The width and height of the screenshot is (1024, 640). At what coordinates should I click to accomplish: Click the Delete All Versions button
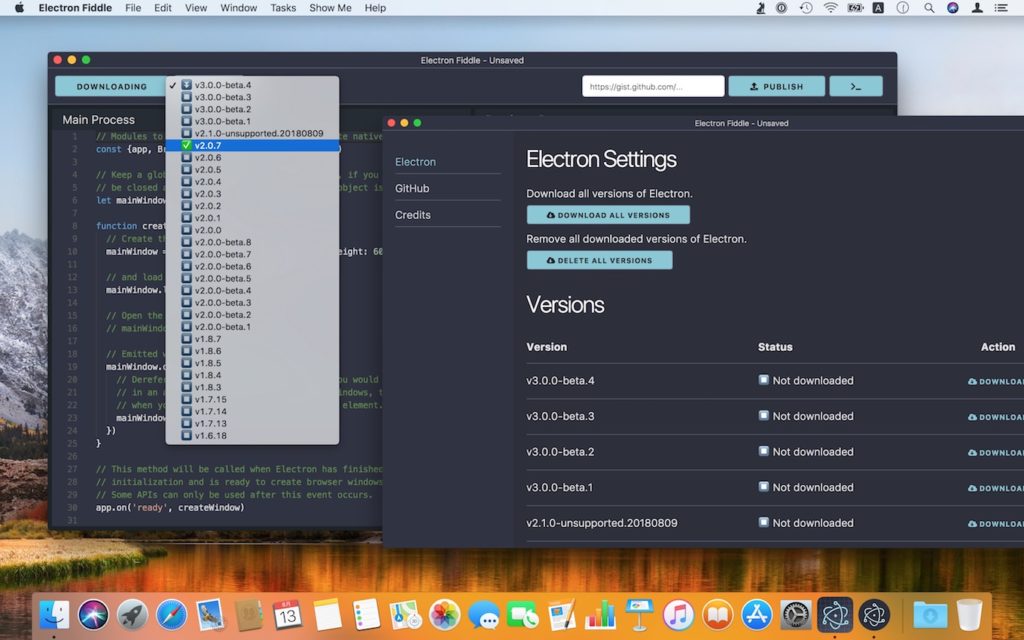(599, 260)
